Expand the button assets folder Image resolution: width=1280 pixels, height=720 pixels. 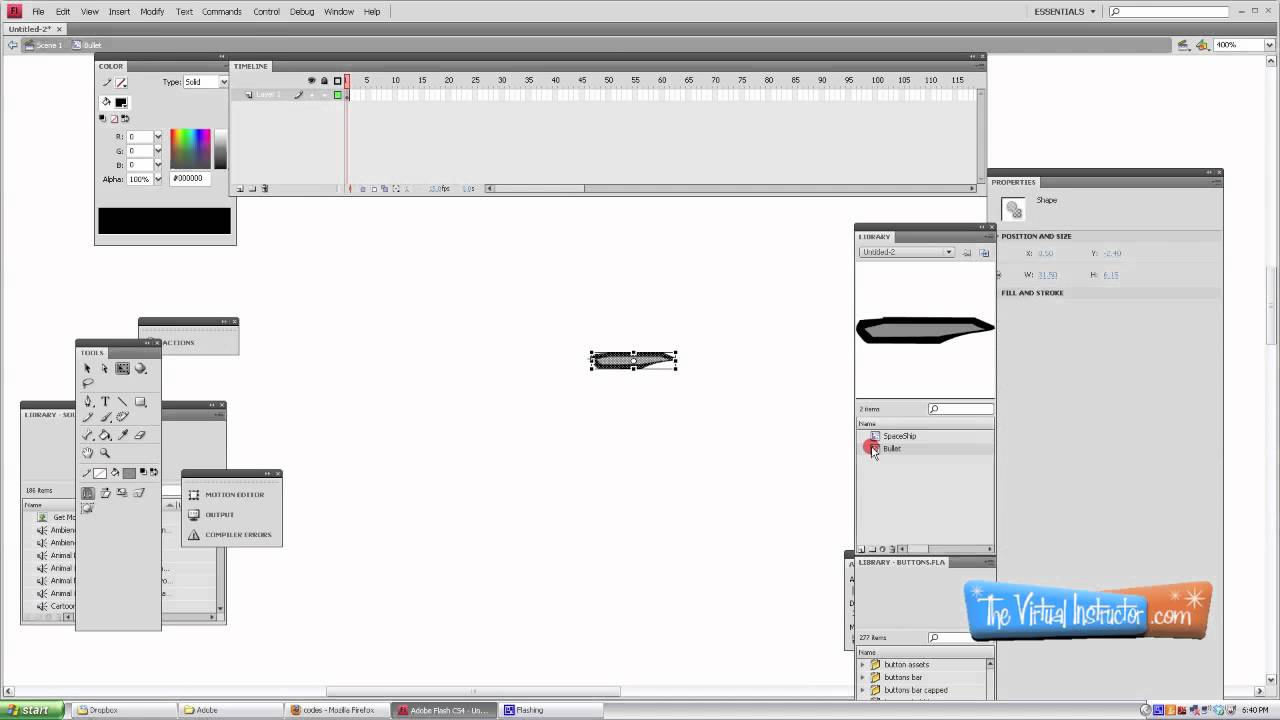click(x=862, y=664)
